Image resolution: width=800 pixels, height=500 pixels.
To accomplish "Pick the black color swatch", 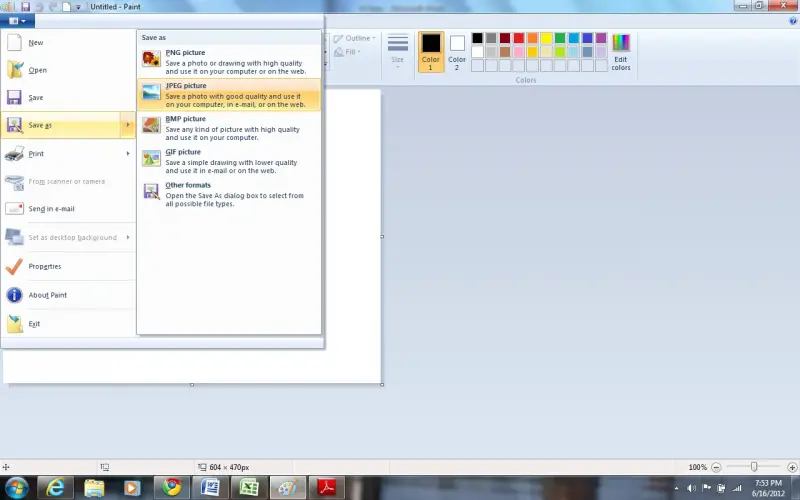I will click(x=477, y=38).
